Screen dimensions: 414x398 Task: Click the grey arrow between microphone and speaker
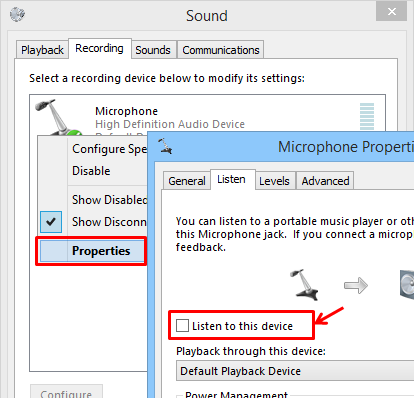[x=356, y=286]
